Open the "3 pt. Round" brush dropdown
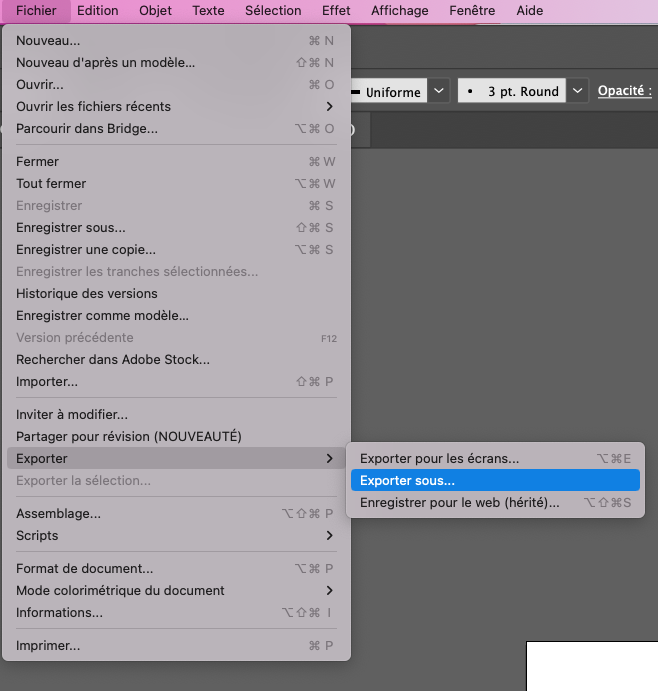Screen dimensions: 658x691 (x=578, y=92)
